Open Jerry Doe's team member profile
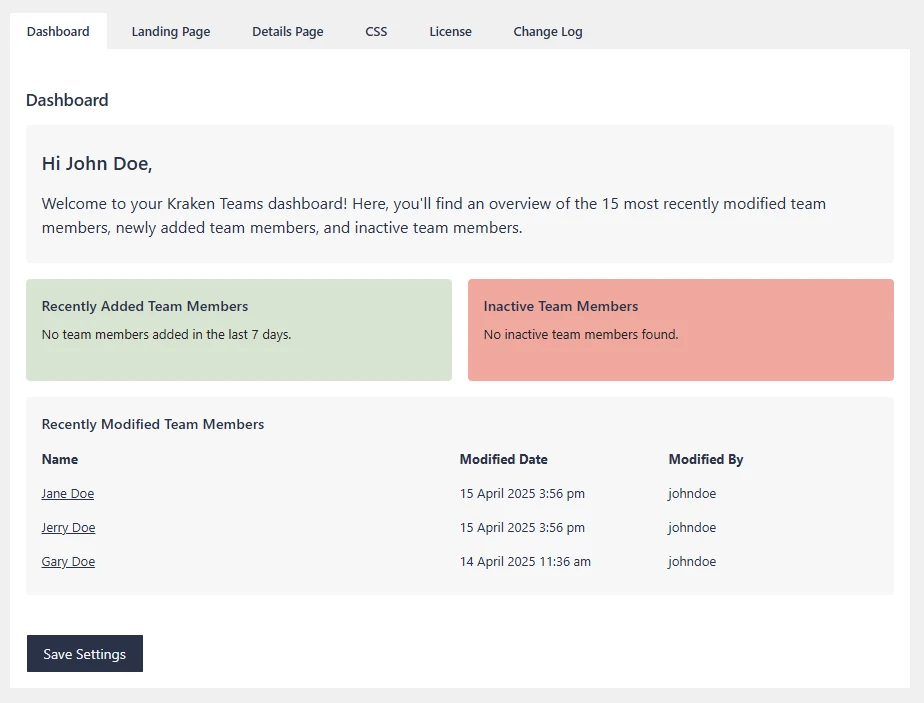This screenshot has height=703, width=924. pos(68,527)
